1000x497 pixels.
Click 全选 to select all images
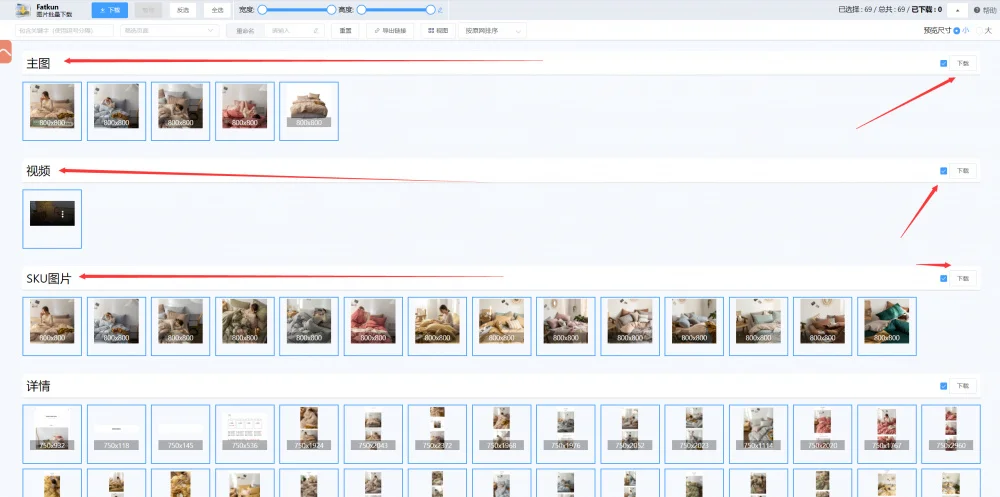(x=217, y=10)
